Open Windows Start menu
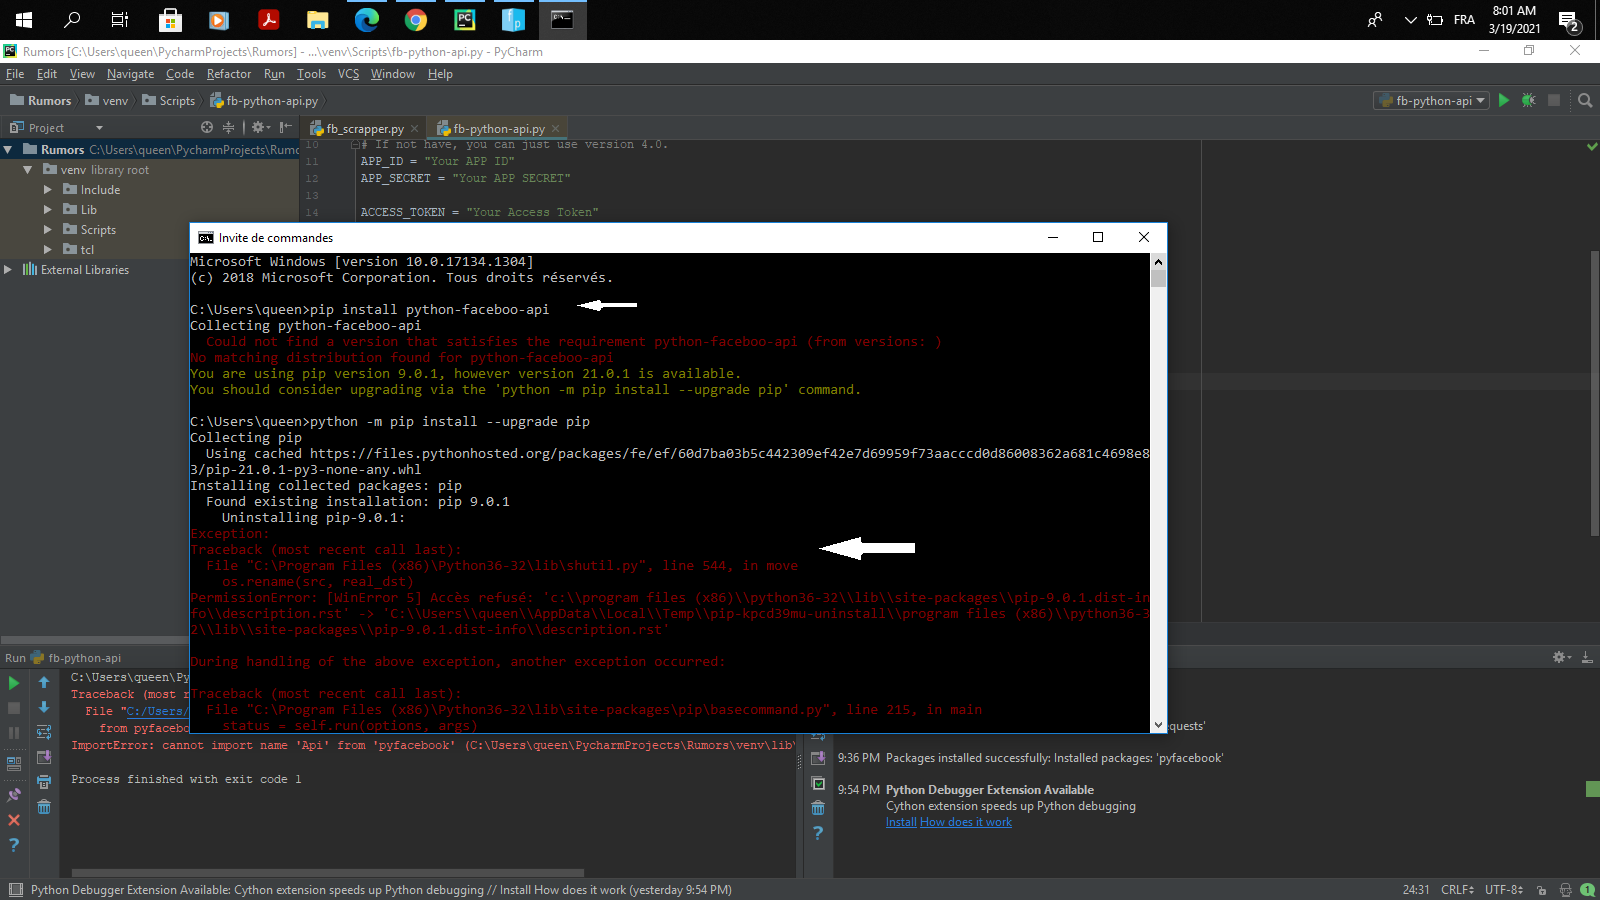 24,20
